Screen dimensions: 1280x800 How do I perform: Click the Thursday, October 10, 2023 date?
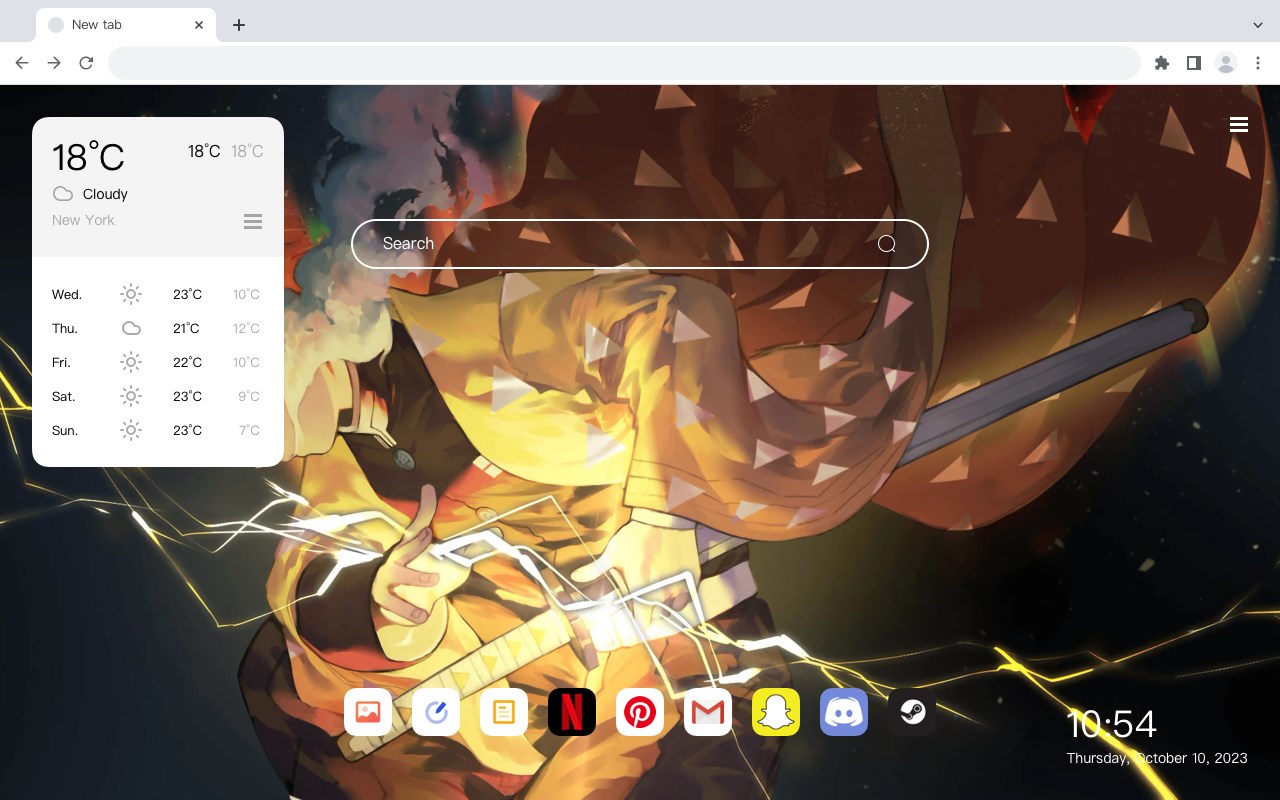[x=1157, y=758]
